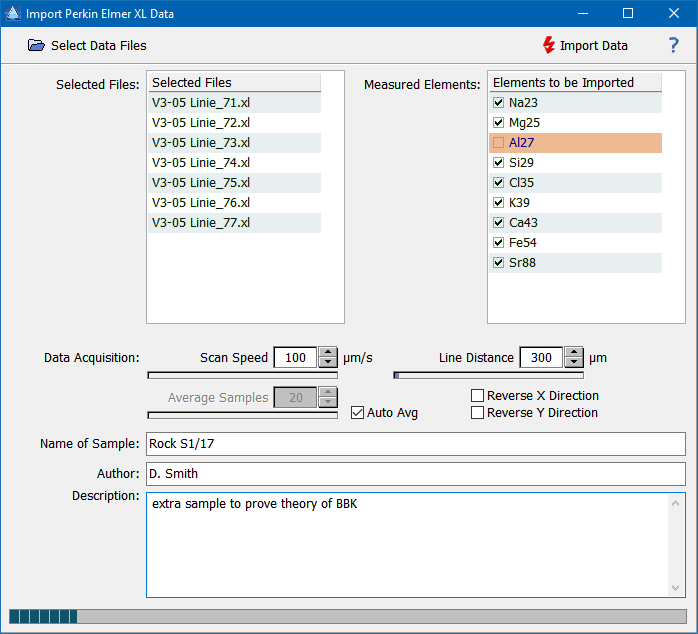
Task: Click the red lightning Import Data icon
Action: [548, 45]
